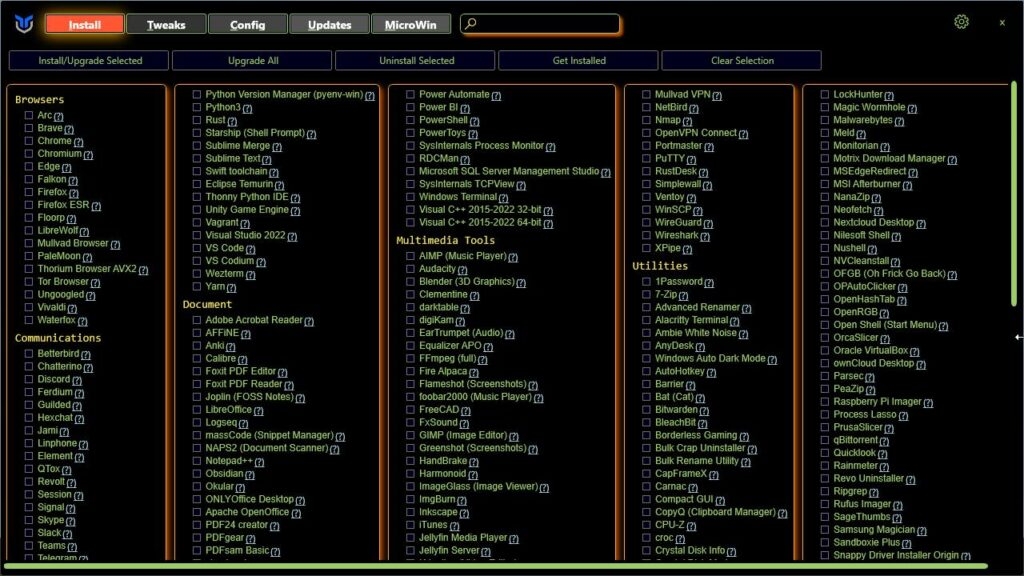1024x576 pixels.
Task: Tick the Oracle VirtualBox checkbox
Action: [825, 351]
